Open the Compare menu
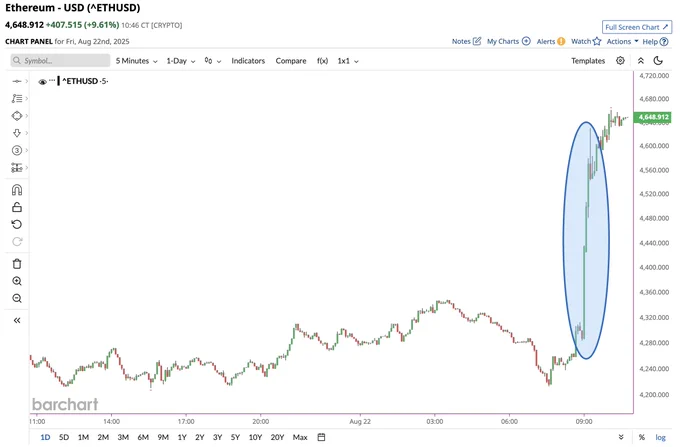680x447 pixels. (291, 61)
